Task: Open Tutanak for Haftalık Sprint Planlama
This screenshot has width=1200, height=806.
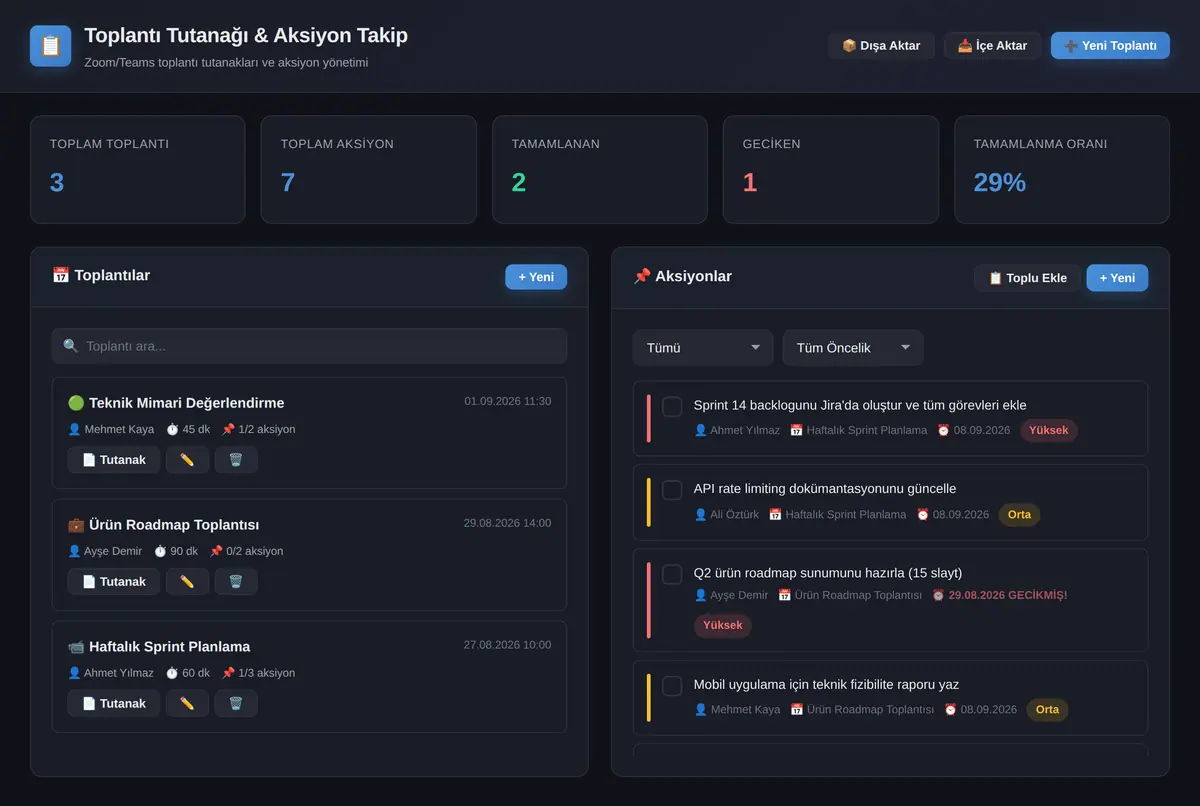Action: click(114, 704)
